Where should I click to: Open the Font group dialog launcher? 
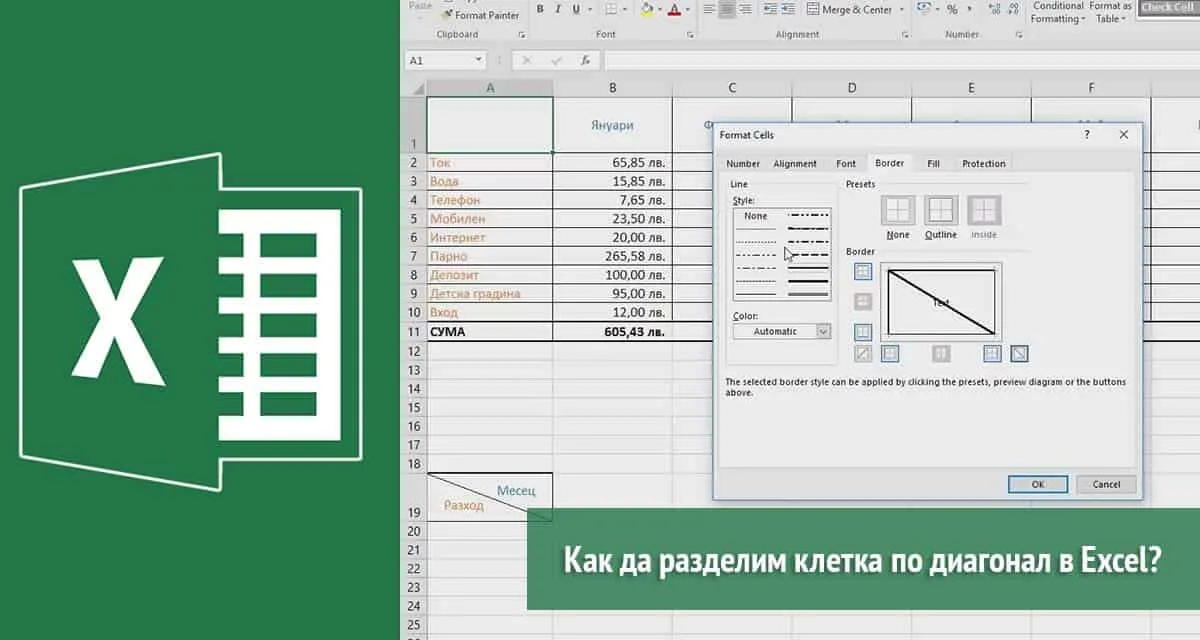point(690,34)
